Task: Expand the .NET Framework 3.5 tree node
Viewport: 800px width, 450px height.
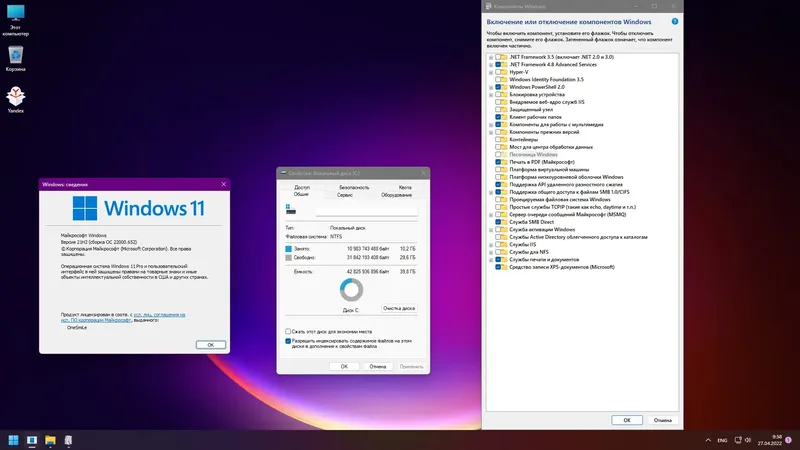Action: 491,57
